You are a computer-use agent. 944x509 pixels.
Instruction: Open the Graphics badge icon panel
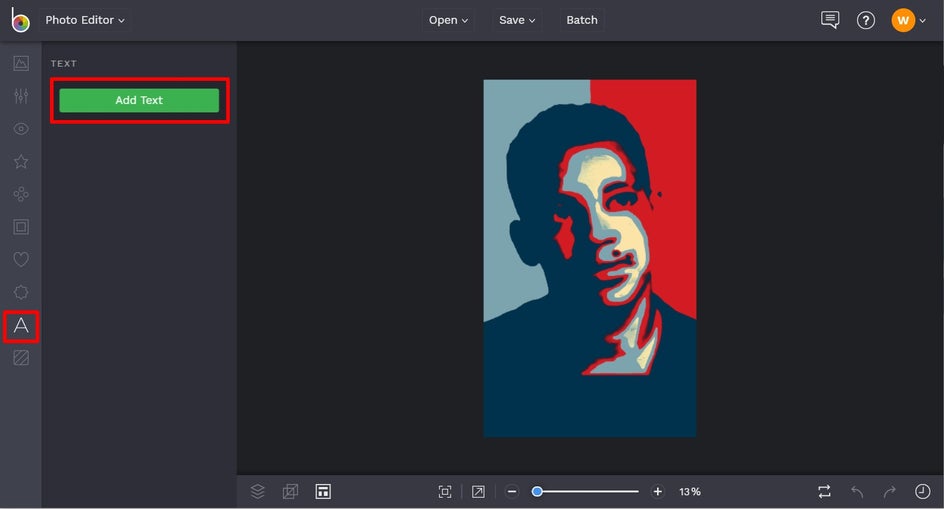click(21, 292)
